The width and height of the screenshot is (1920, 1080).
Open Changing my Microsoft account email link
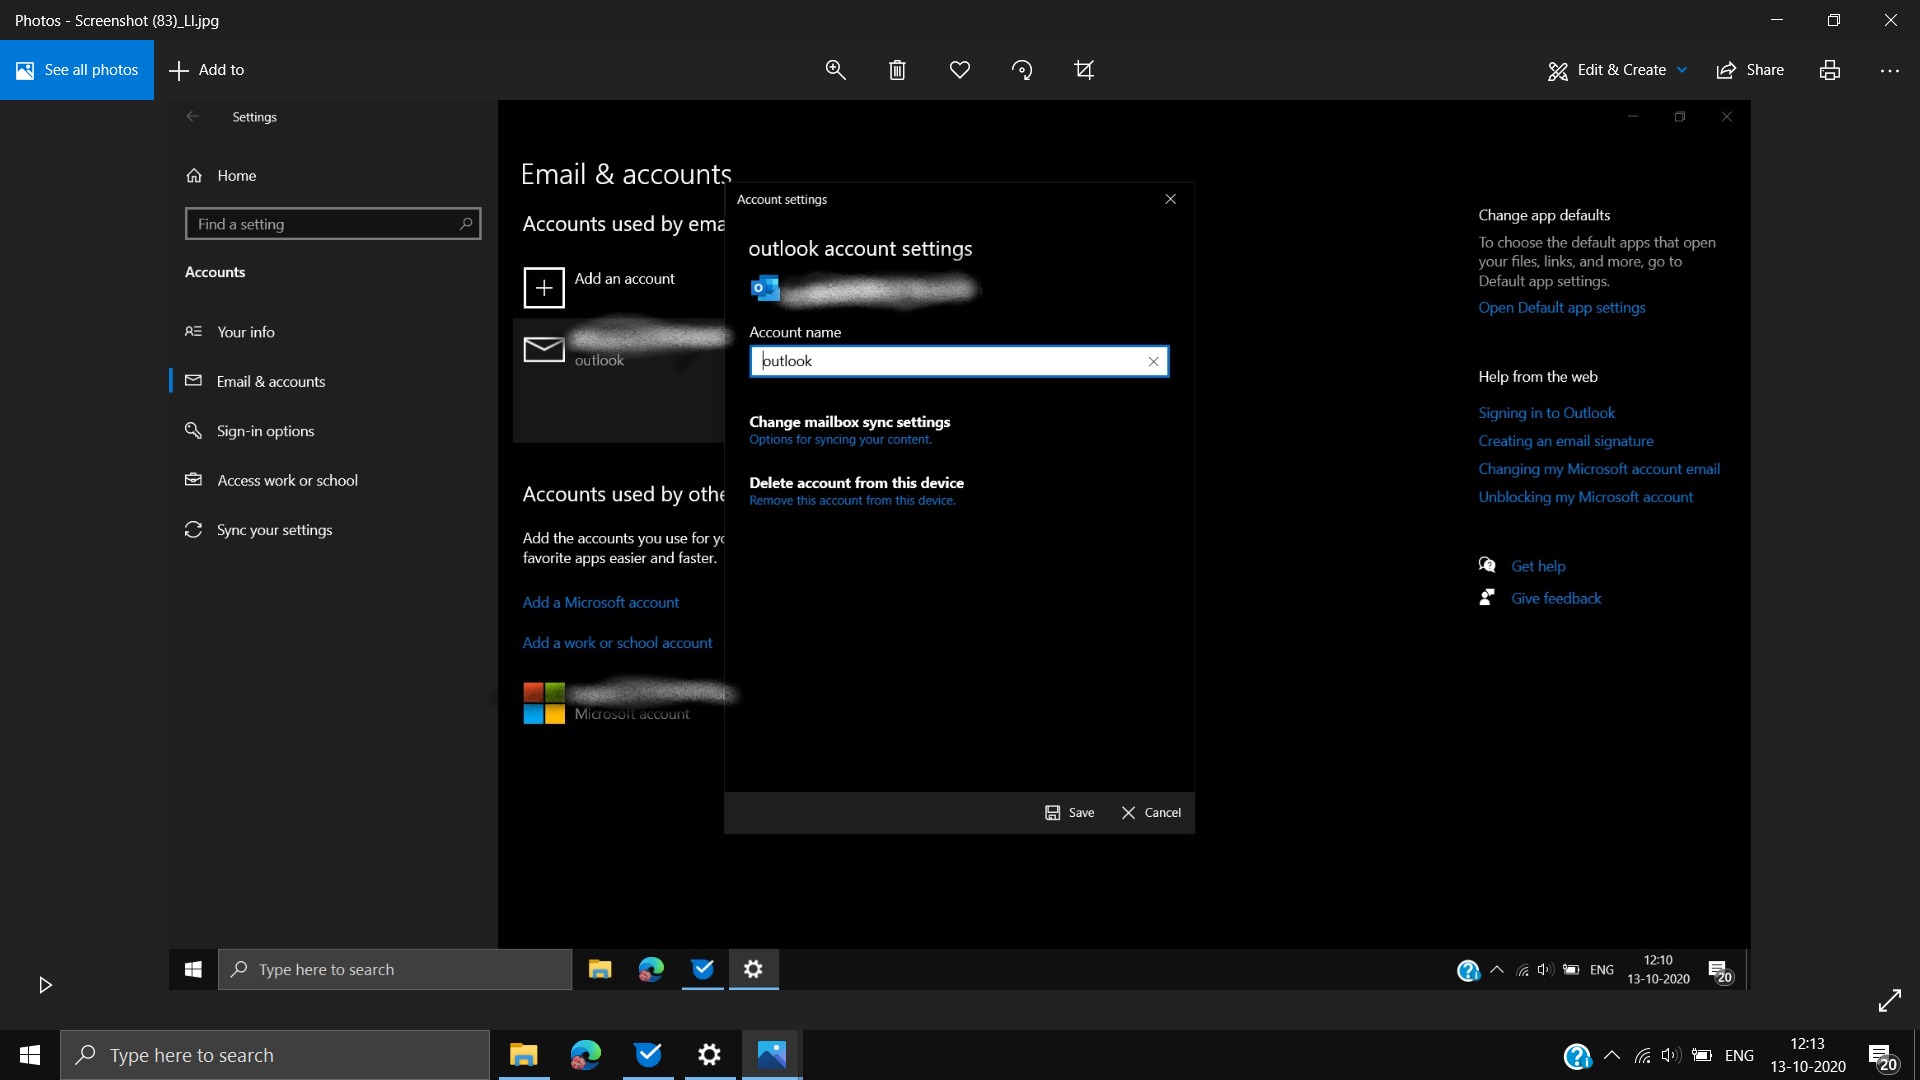(1599, 469)
